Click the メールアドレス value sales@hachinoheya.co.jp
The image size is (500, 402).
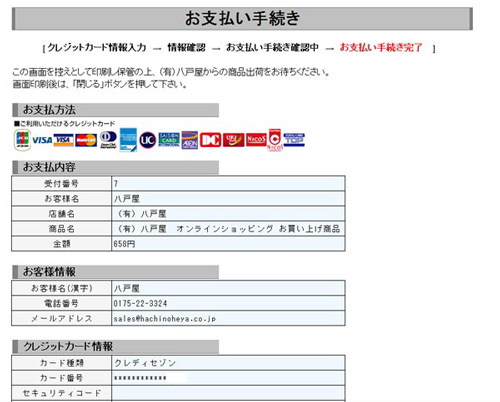[165, 319]
